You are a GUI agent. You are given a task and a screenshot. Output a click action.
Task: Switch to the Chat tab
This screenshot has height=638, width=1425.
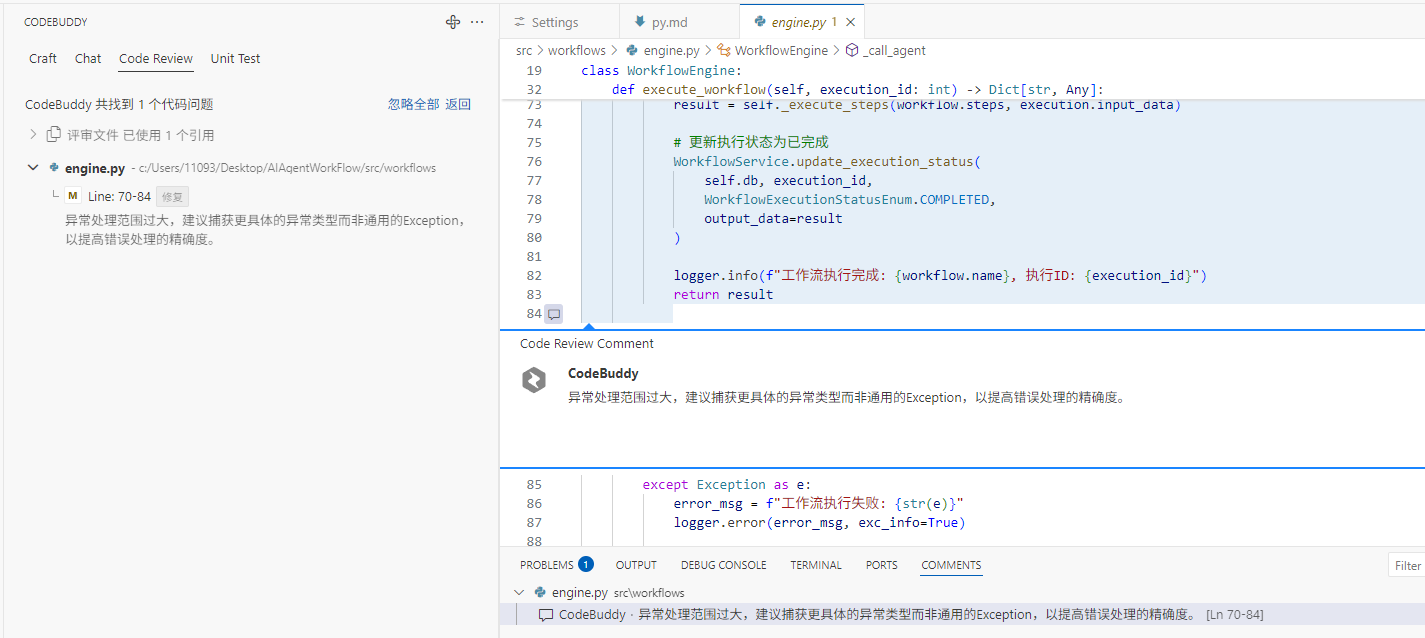(88, 58)
